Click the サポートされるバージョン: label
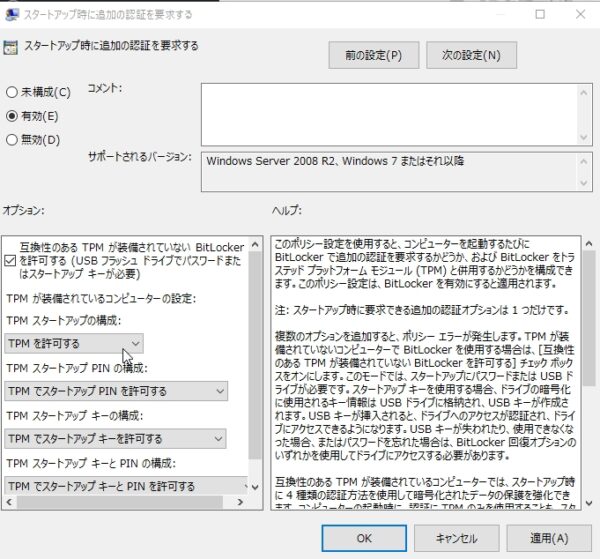This screenshot has width=600, height=559. coord(140,157)
